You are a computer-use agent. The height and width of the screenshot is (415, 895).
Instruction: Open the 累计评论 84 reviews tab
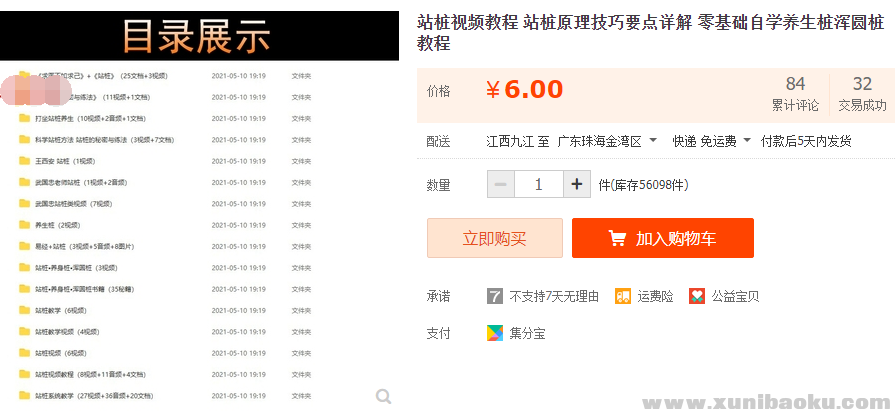[x=795, y=94]
